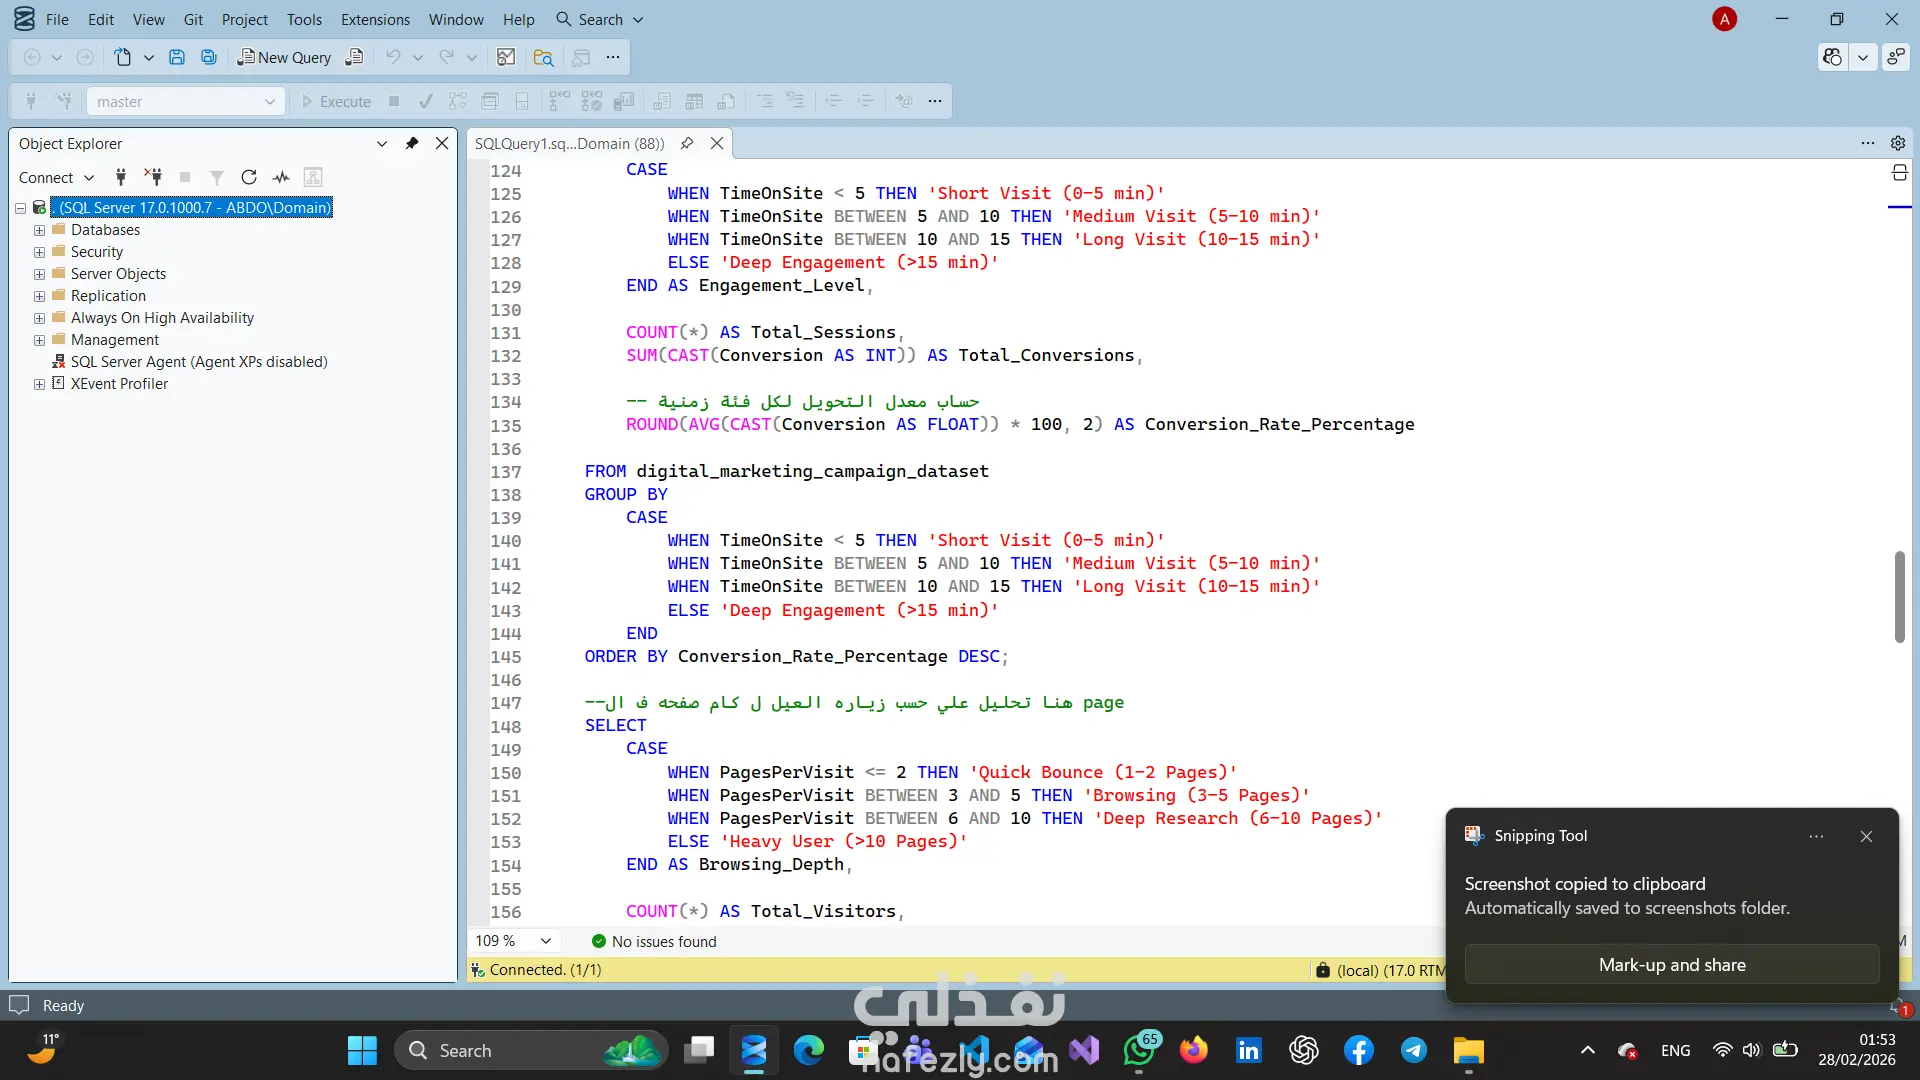
Task: Click the split editor window icon
Action: (1899, 173)
